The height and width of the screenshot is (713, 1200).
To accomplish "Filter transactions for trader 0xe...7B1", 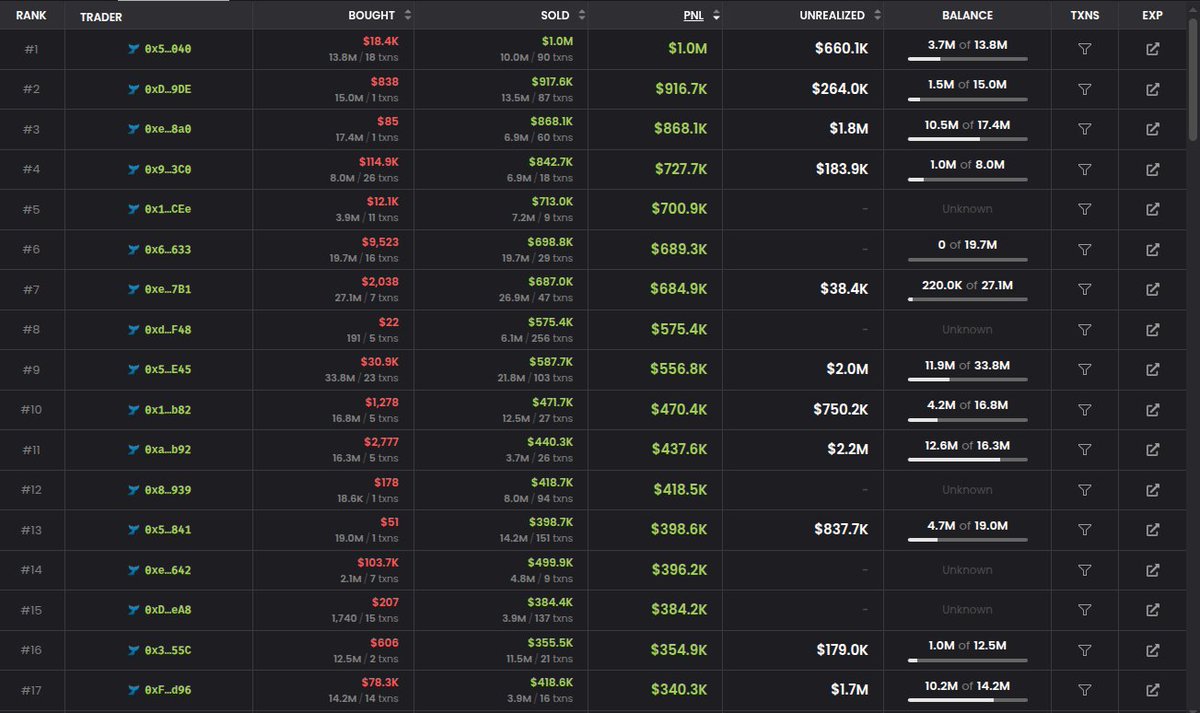I will click(x=1084, y=289).
